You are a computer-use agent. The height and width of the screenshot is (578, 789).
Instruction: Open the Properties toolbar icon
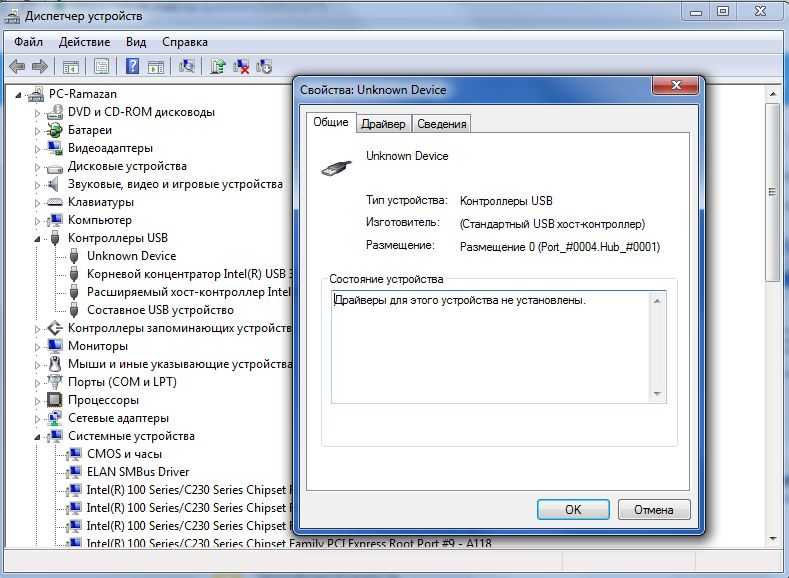102,66
